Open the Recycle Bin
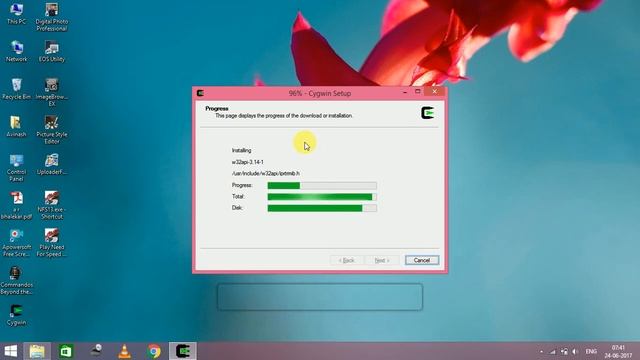Image resolution: width=640 pixels, height=360 pixels. [x=16, y=89]
